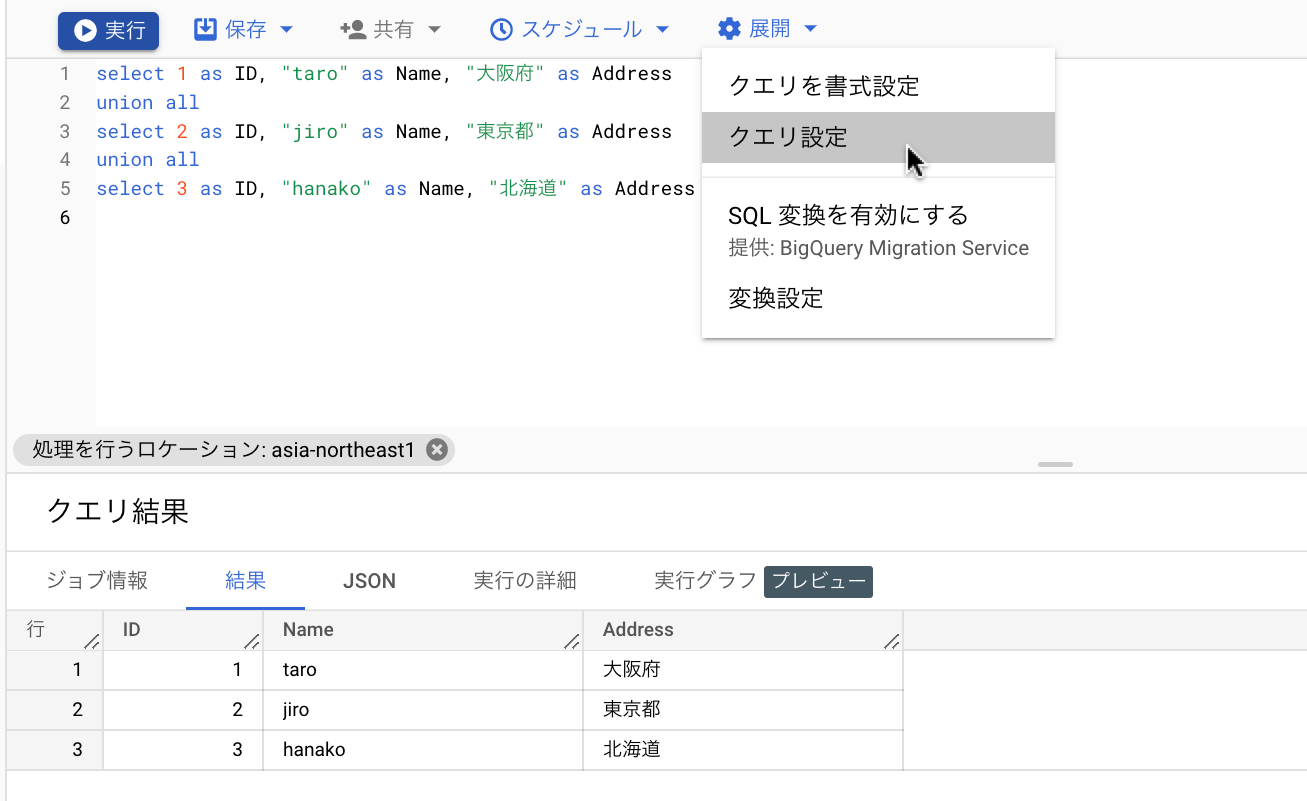Open the 共有 dropdown arrow
The height and width of the screenshot is (801, 1307).
pos(435,29)
